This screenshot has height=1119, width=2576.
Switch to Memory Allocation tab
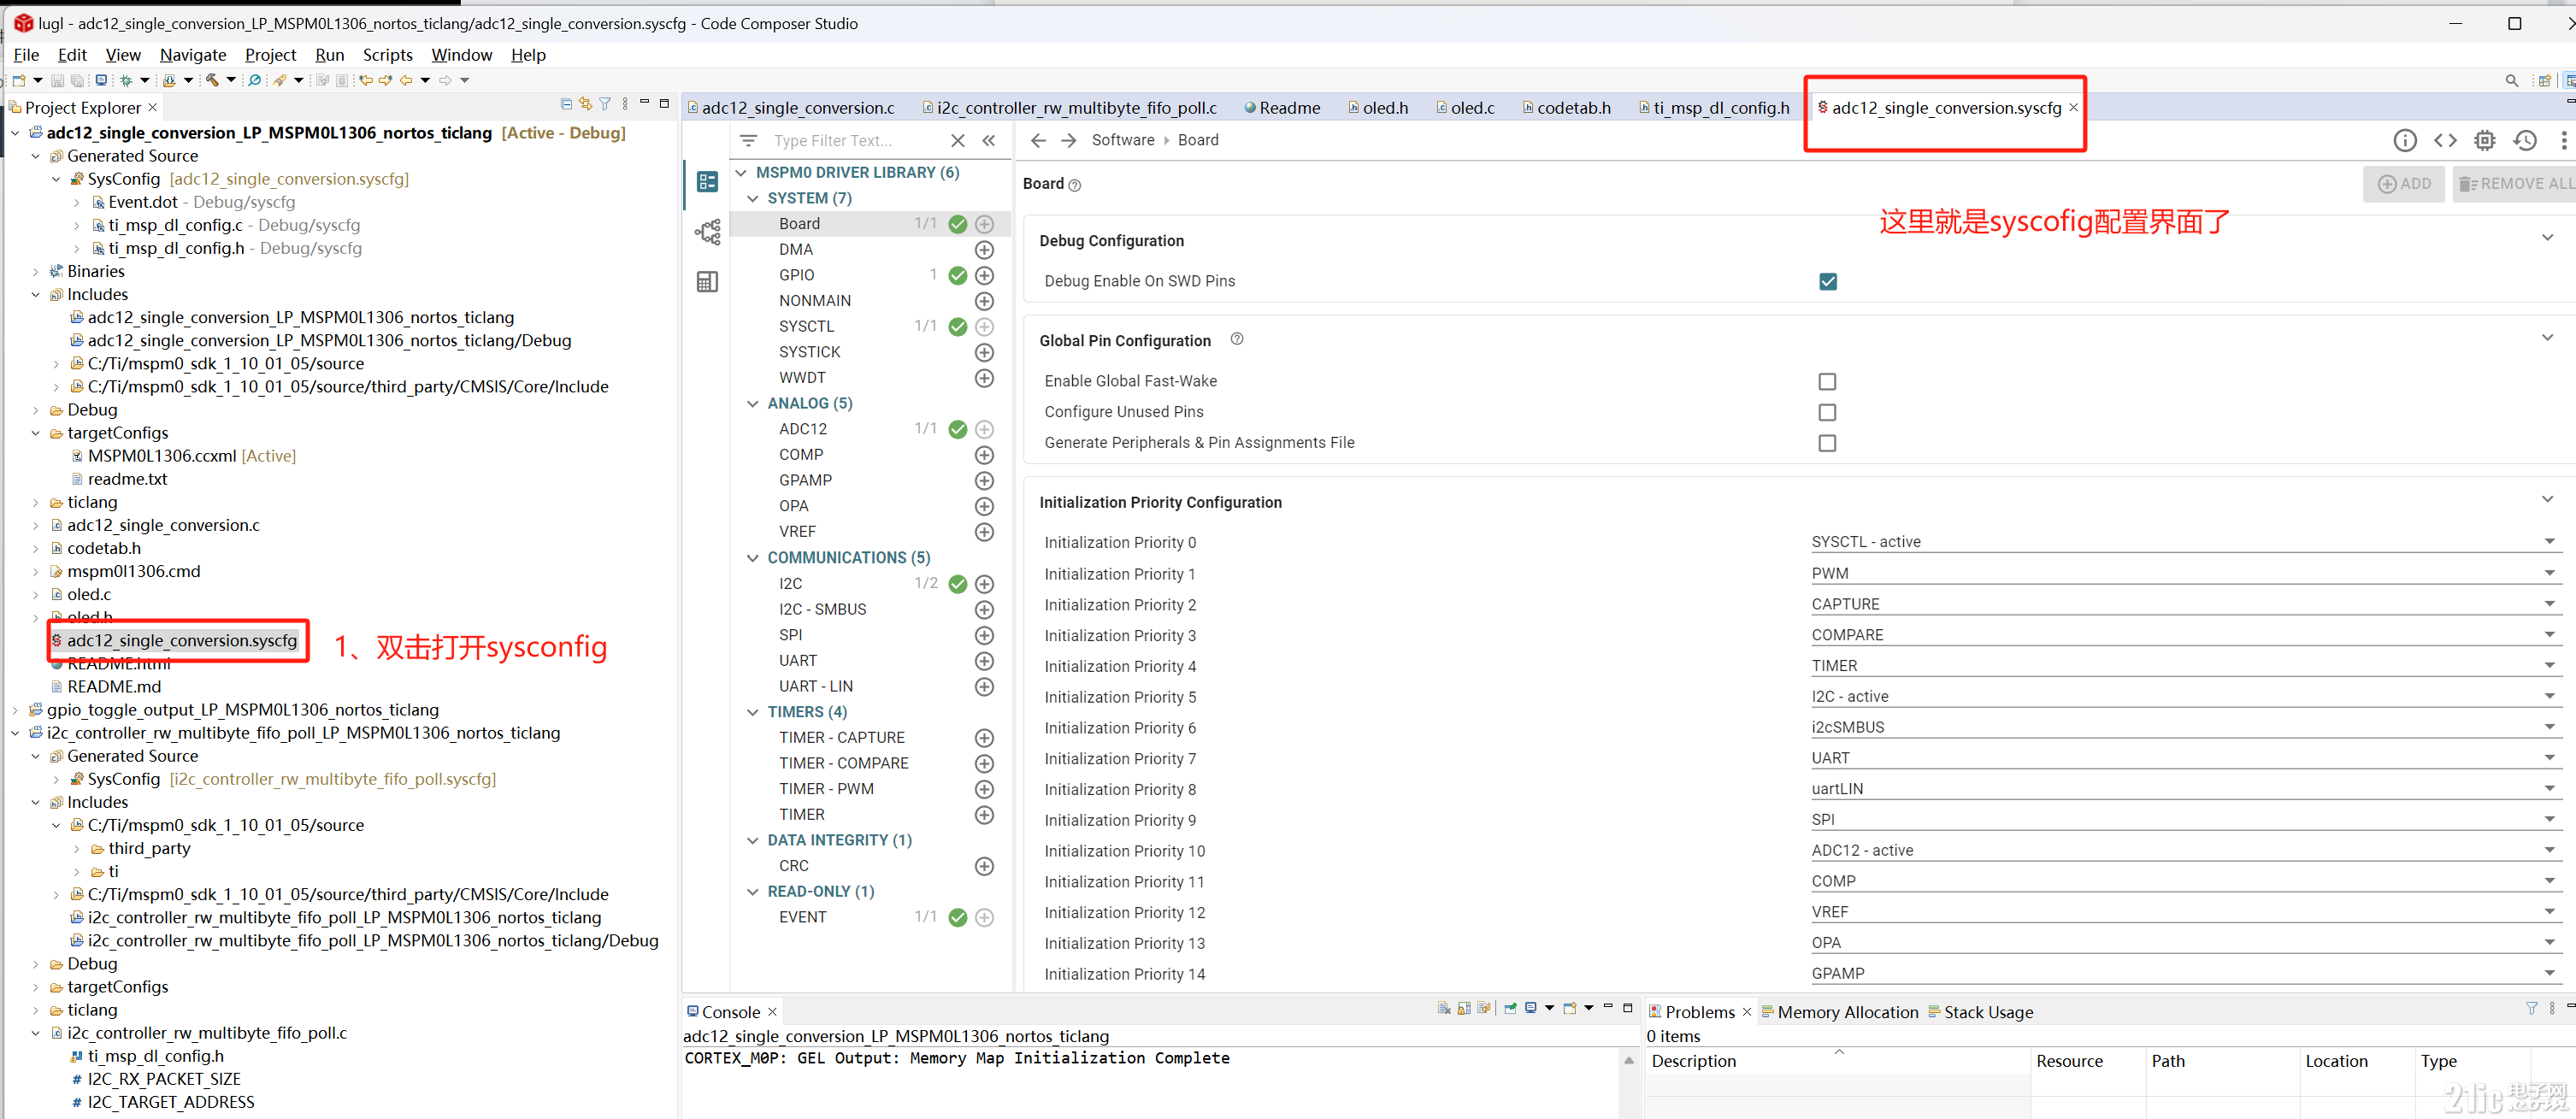1839,1012
